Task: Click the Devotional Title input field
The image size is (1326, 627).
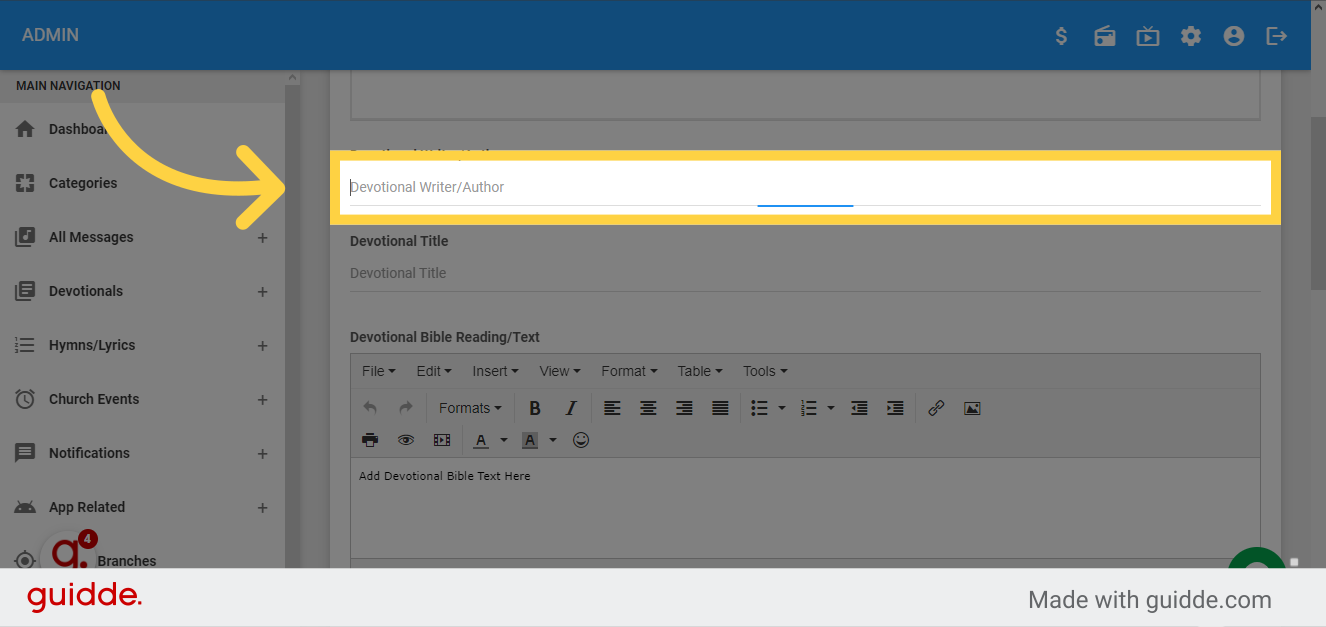Action: point(804,273)
